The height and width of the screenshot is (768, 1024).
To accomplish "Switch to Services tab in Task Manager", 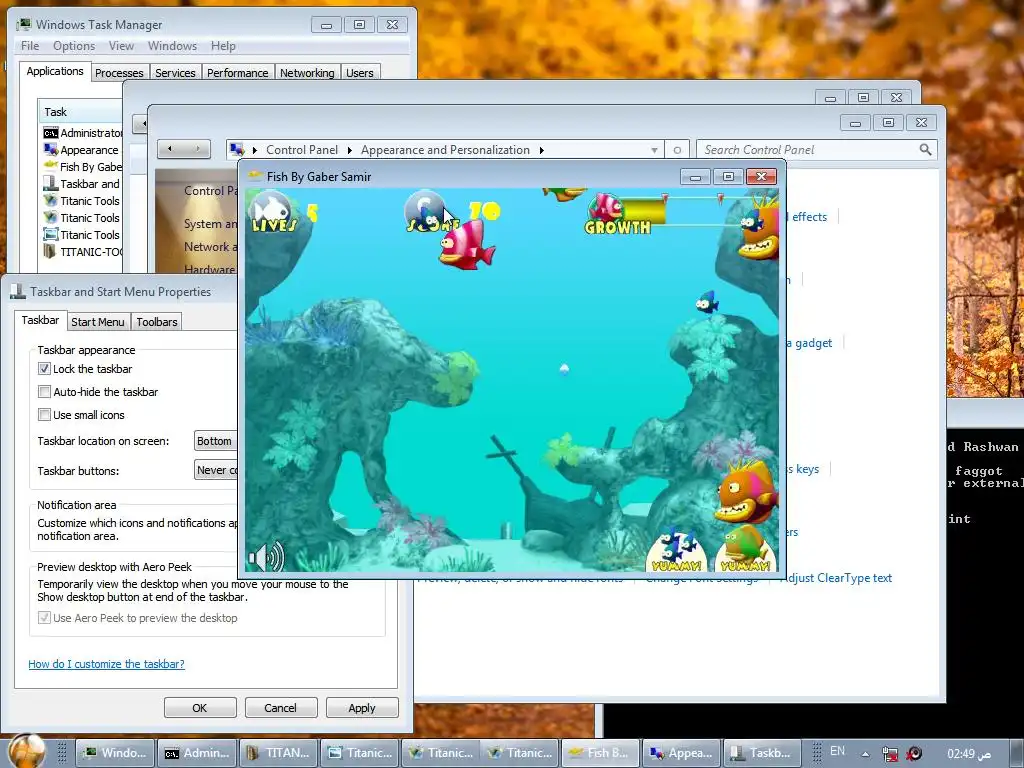I will click(175, 72).
